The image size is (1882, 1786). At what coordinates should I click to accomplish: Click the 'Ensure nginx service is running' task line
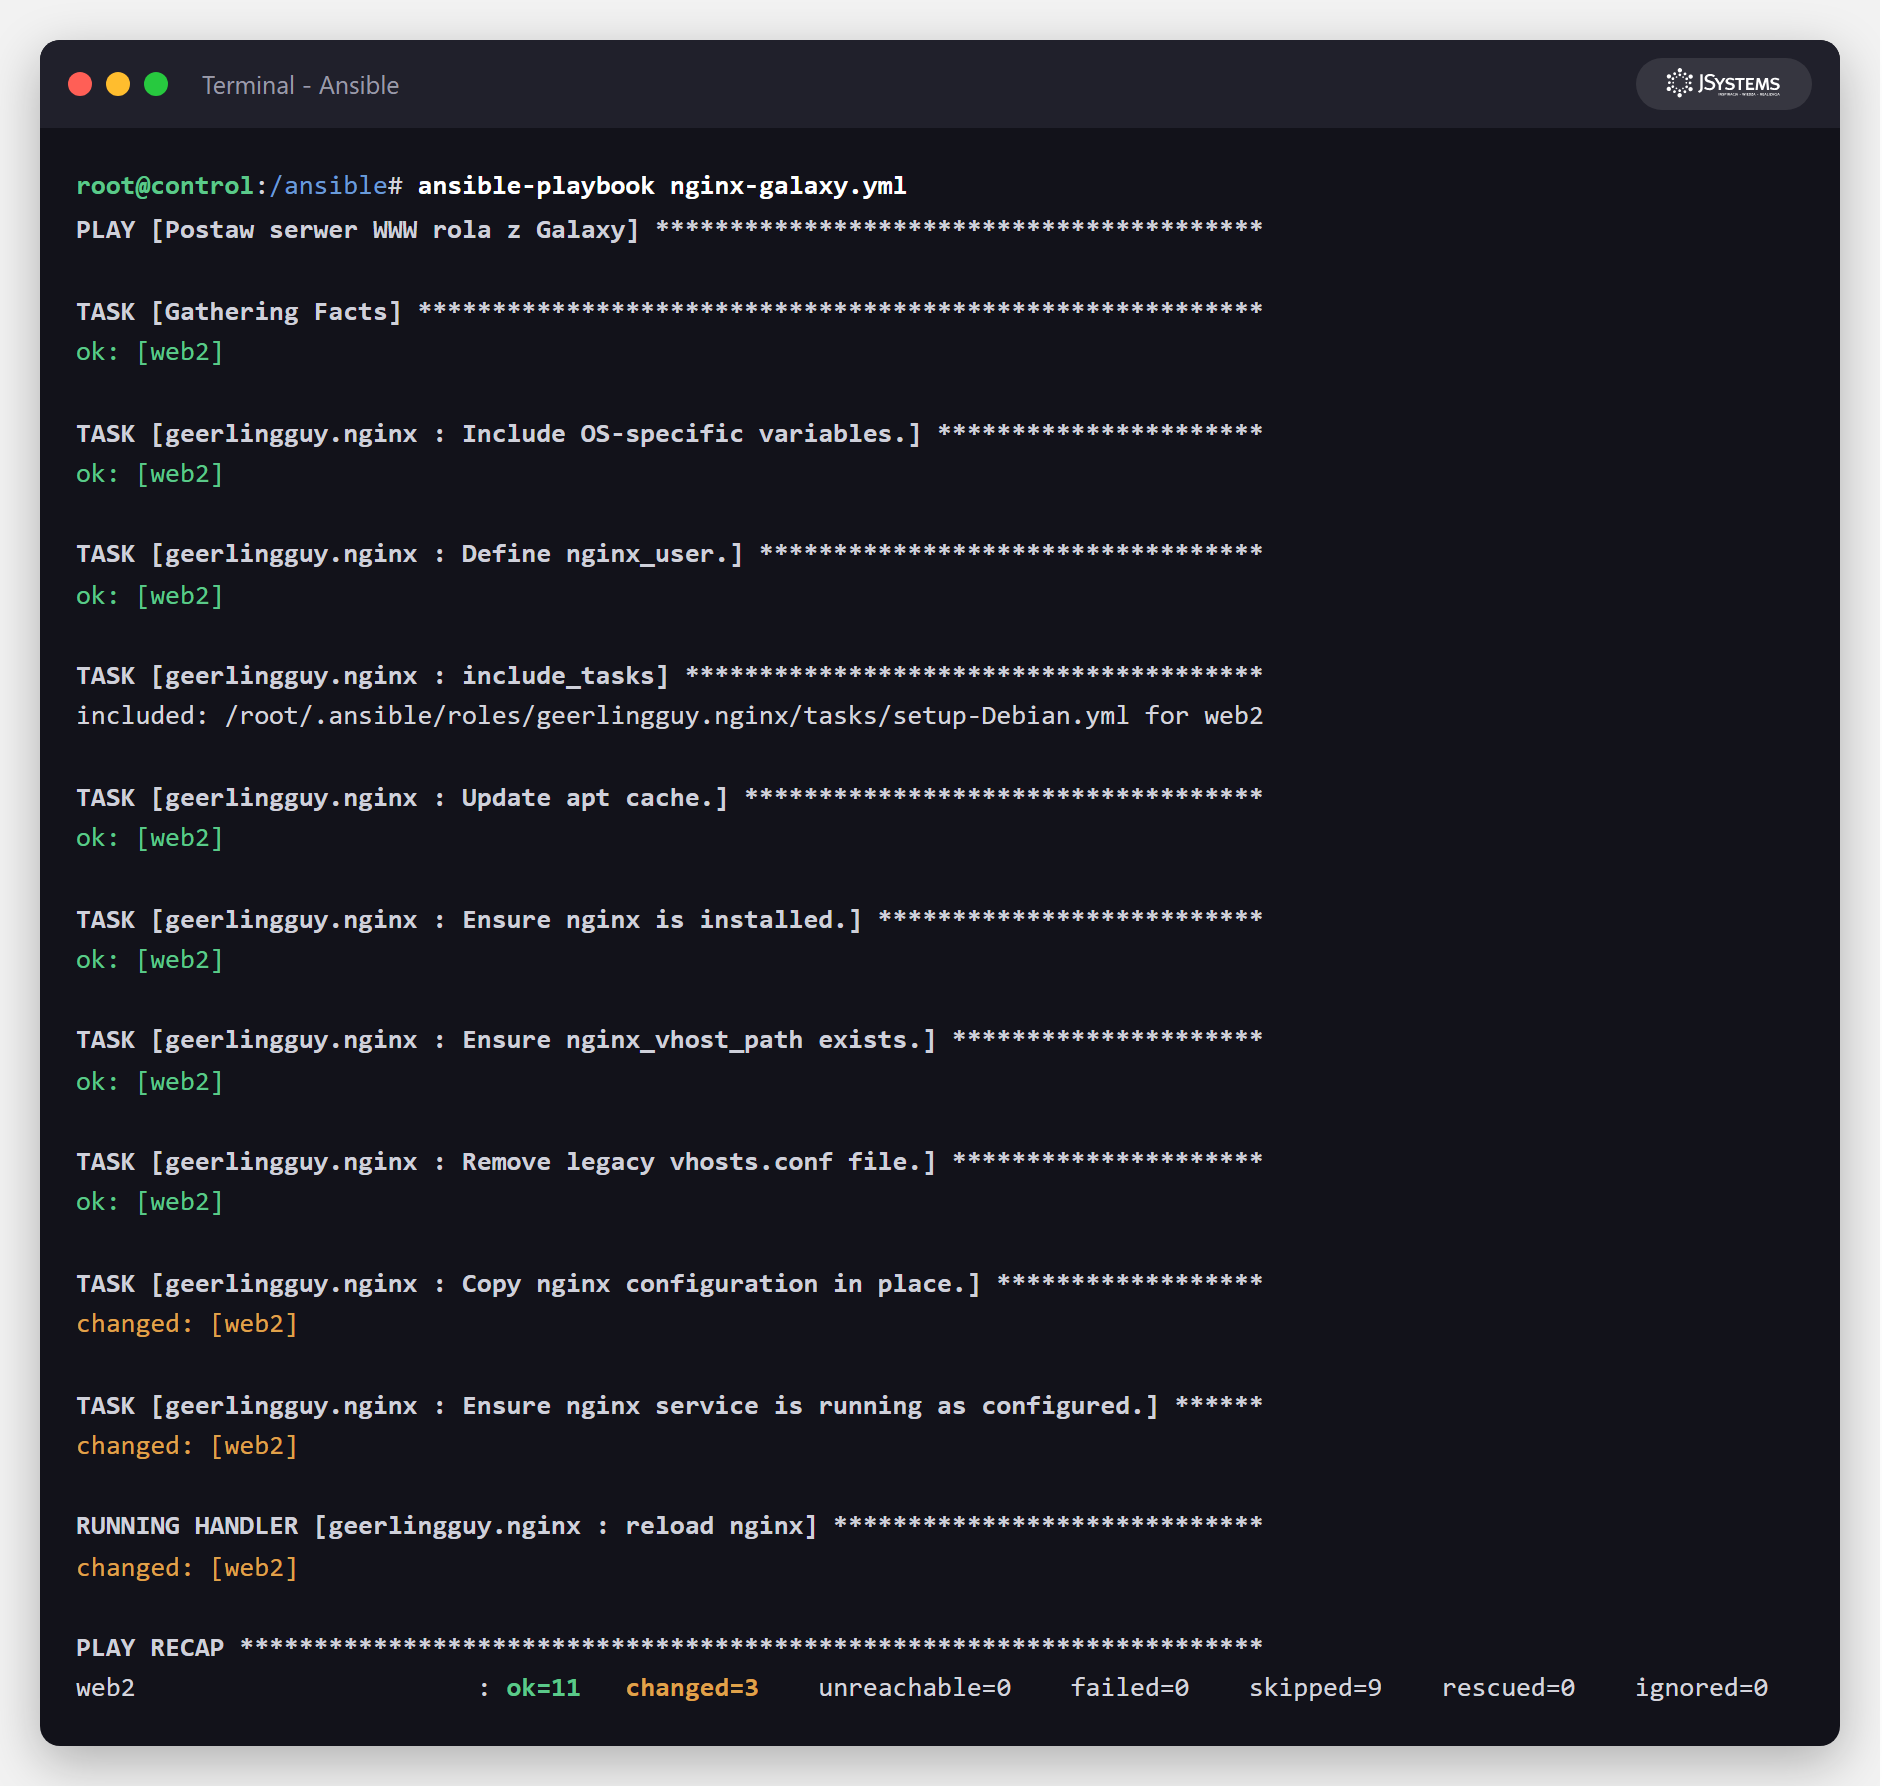[669, 1406]
